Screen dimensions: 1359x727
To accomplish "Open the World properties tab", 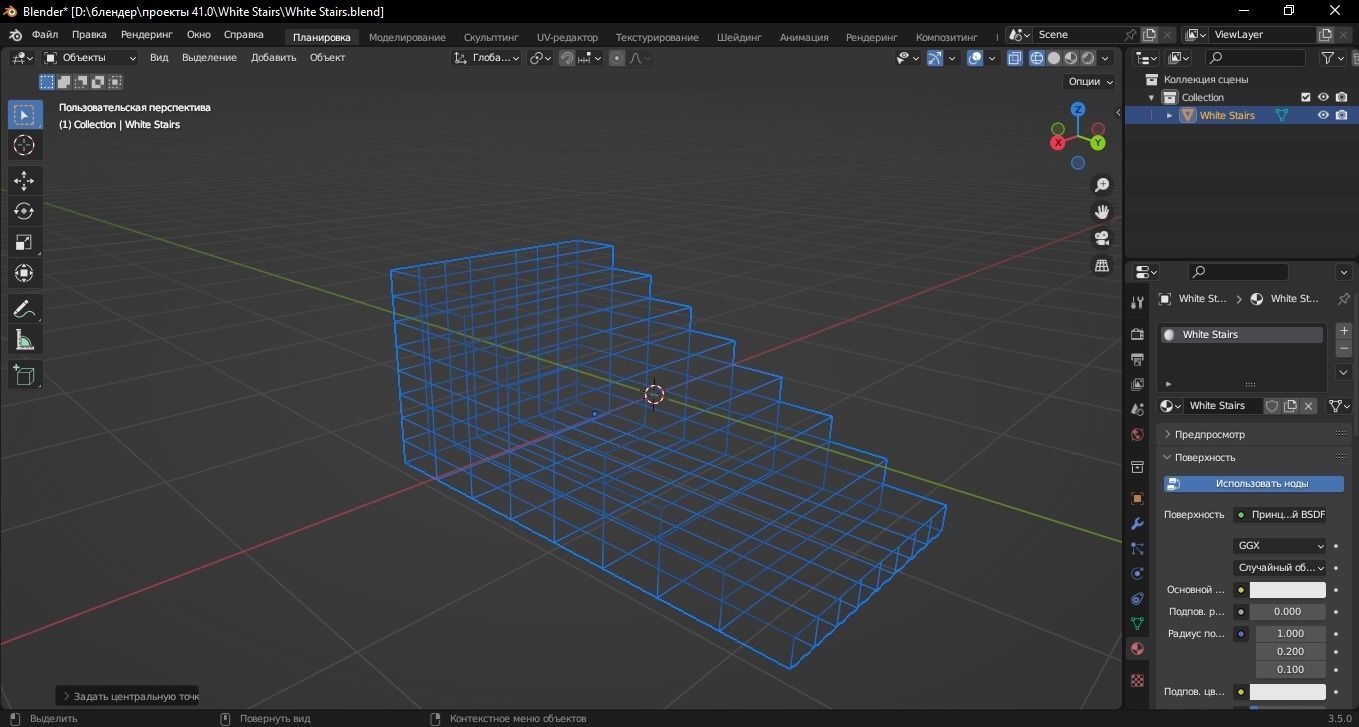I will click(1137, 434).
